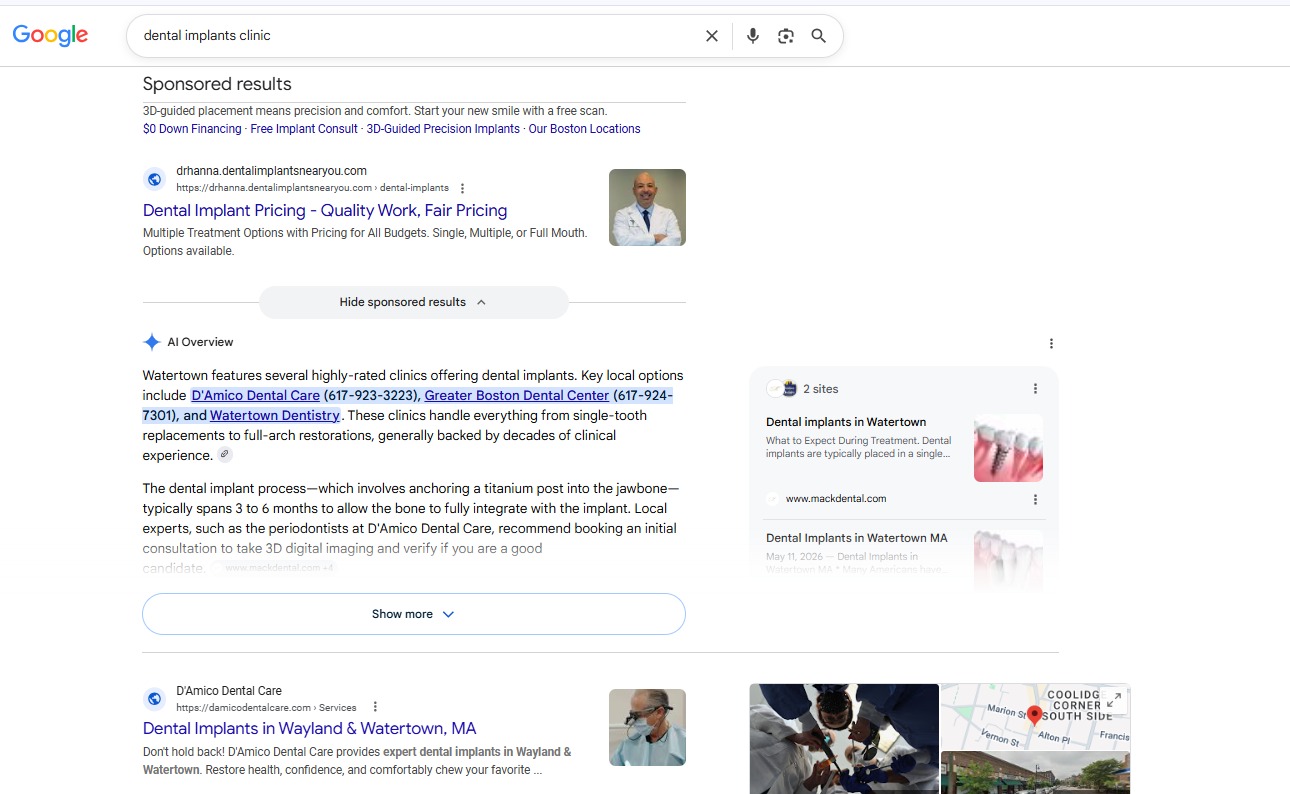Click the 'Sponsored results' heading

pos(217,84)
